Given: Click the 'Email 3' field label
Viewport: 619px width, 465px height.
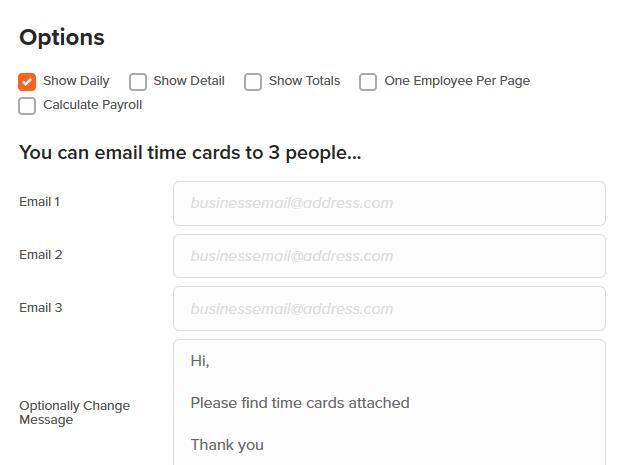Looking at the screenshot, I should pos(41,308).
